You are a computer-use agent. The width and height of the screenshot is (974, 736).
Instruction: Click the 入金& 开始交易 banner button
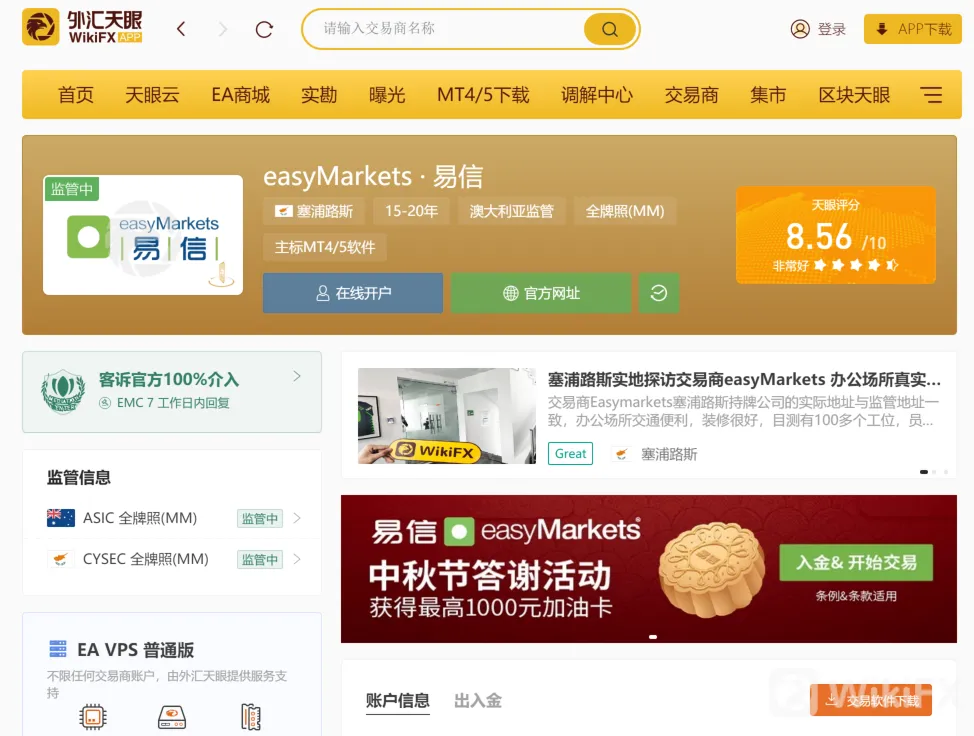point(856,562)
